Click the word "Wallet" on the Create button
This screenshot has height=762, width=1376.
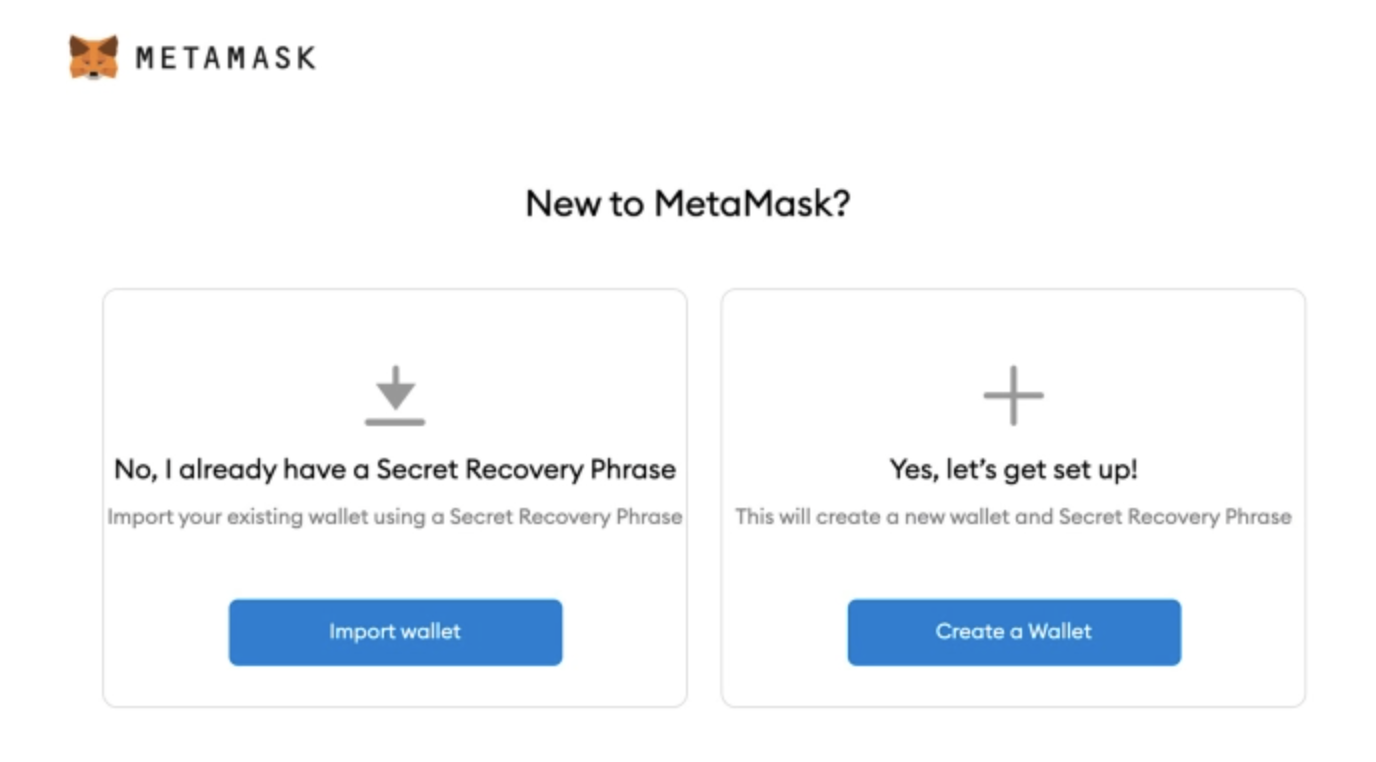coord(1060,632)
